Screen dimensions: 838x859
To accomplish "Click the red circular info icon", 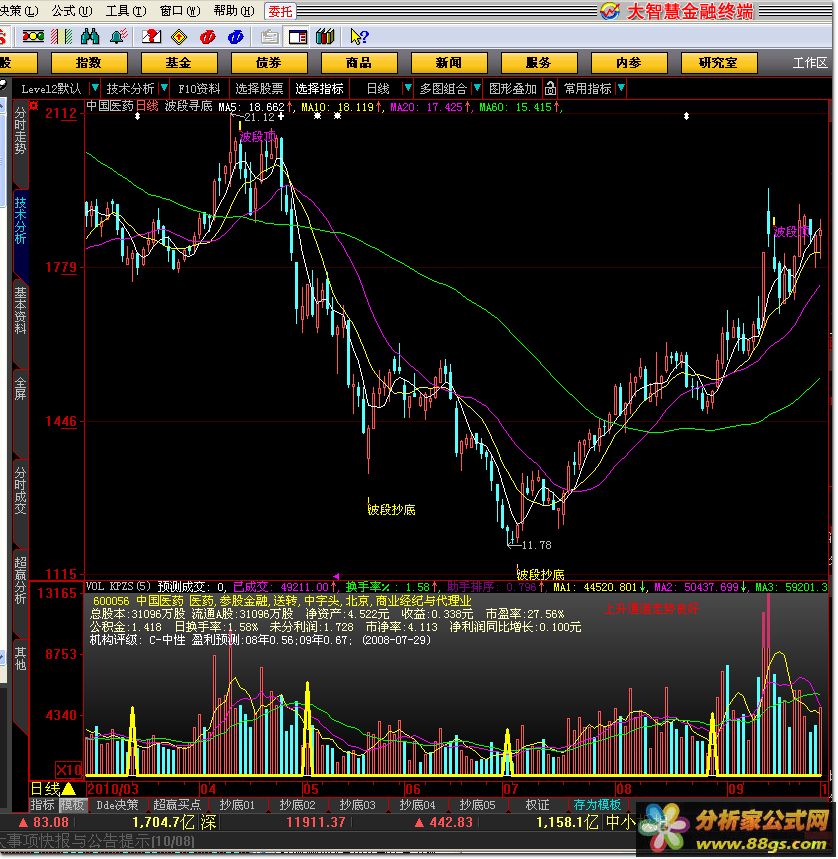I will pyautogui.click(x=208, y=37).
